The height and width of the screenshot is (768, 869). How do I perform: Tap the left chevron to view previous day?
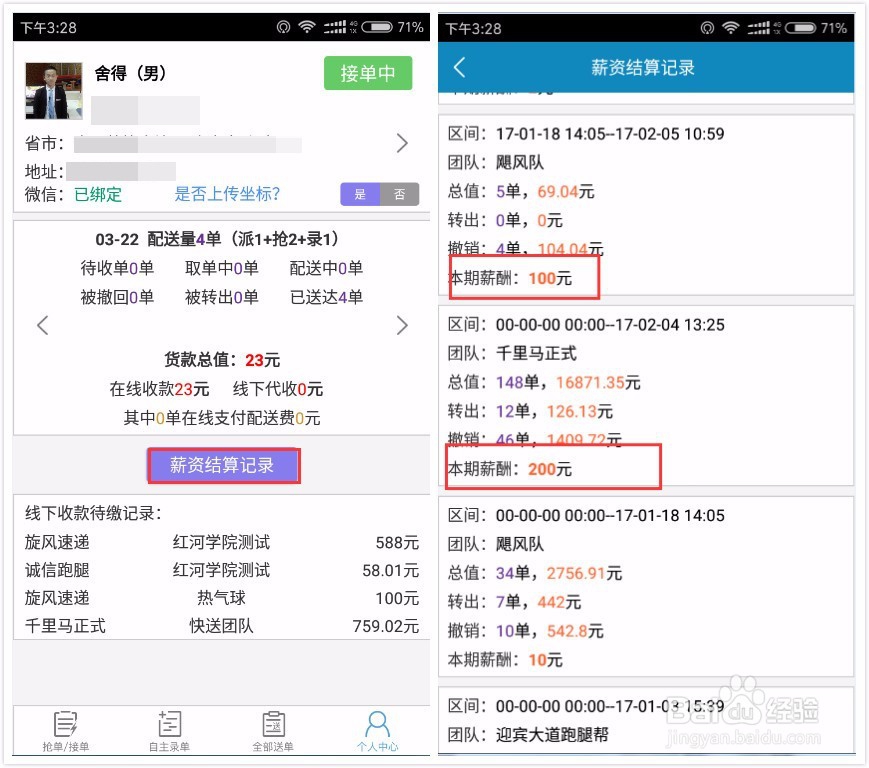click(x=42, y=325)
